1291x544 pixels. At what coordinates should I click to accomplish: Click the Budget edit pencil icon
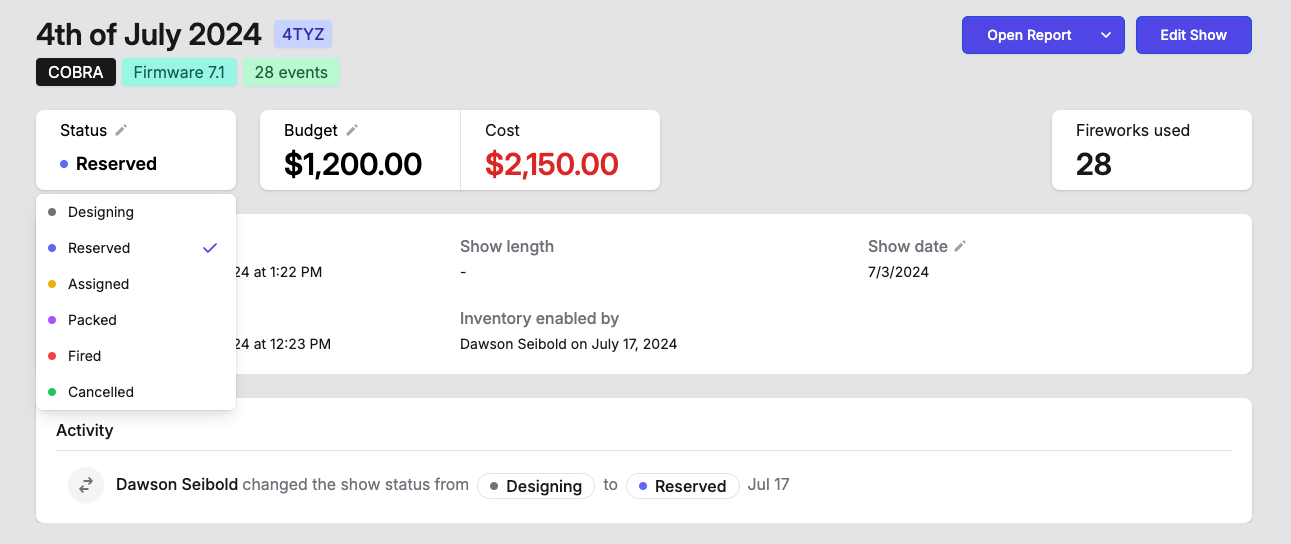click(352, 130)
